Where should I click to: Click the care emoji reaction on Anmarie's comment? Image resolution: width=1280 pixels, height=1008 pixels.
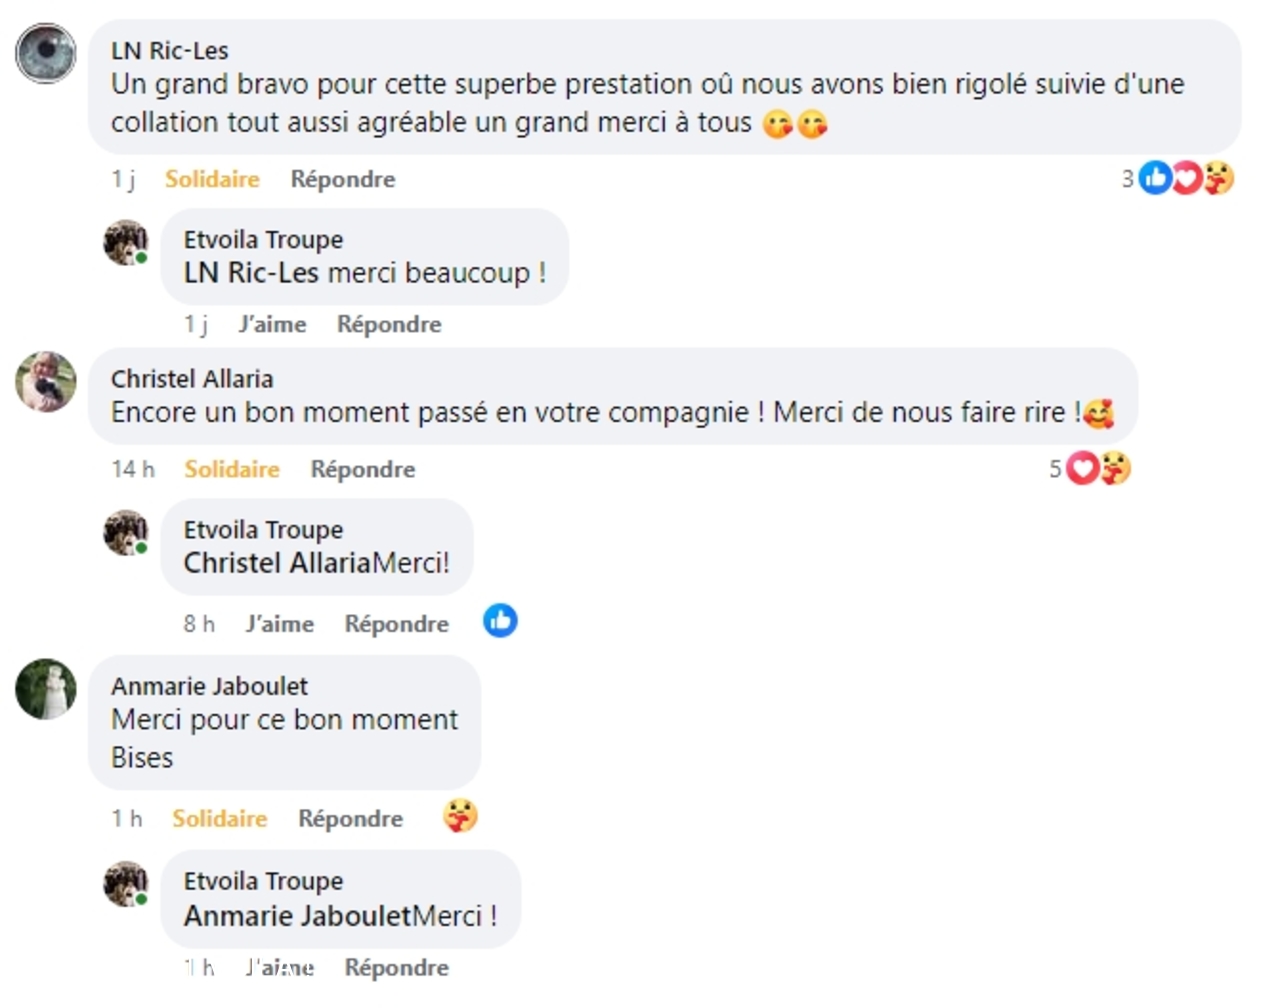pos(460,817)
